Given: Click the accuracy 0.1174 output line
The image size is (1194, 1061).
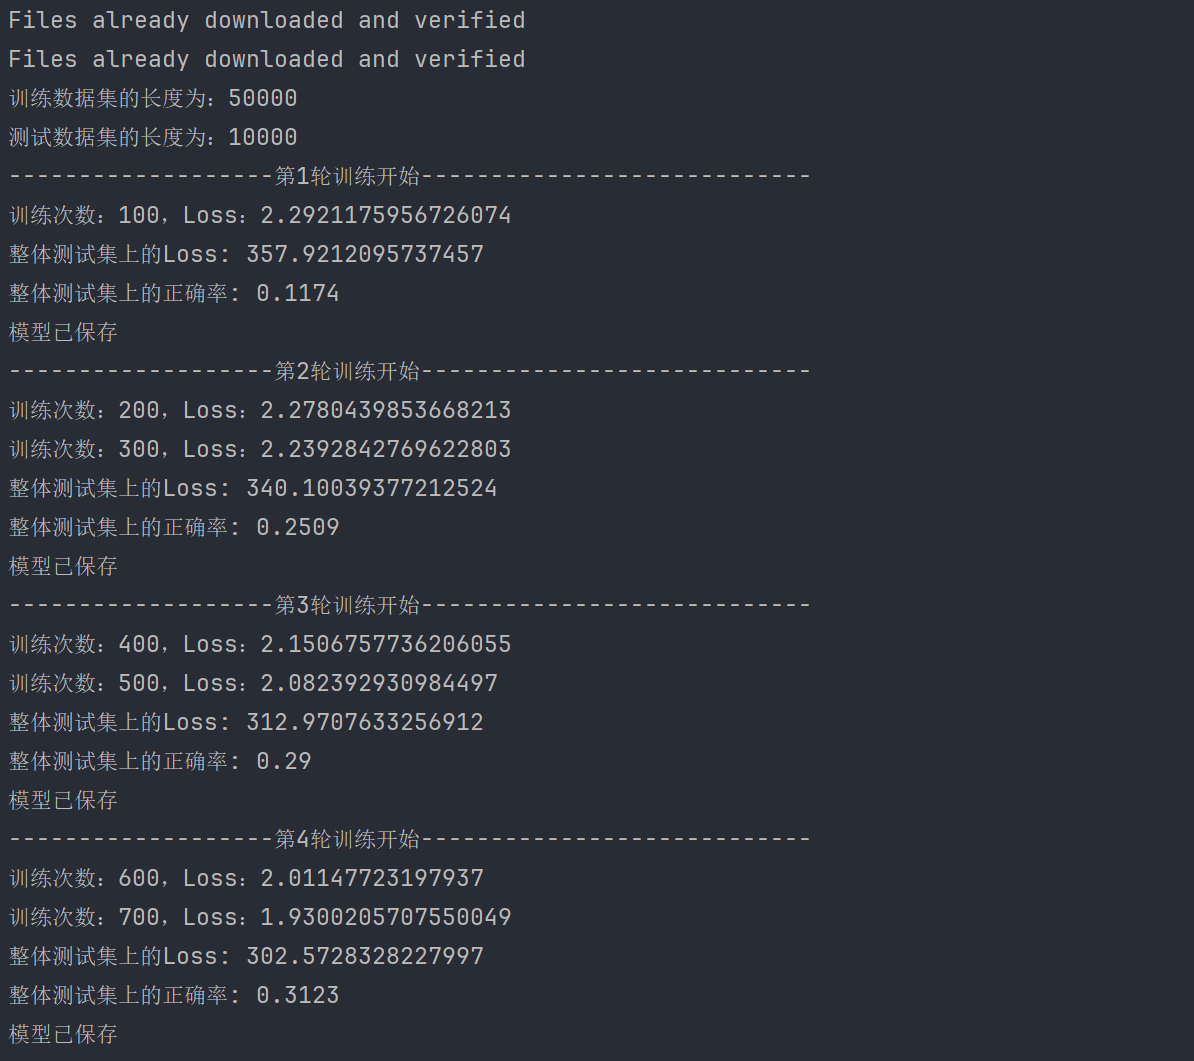Looking at the screenshot, I should [174, 293].
